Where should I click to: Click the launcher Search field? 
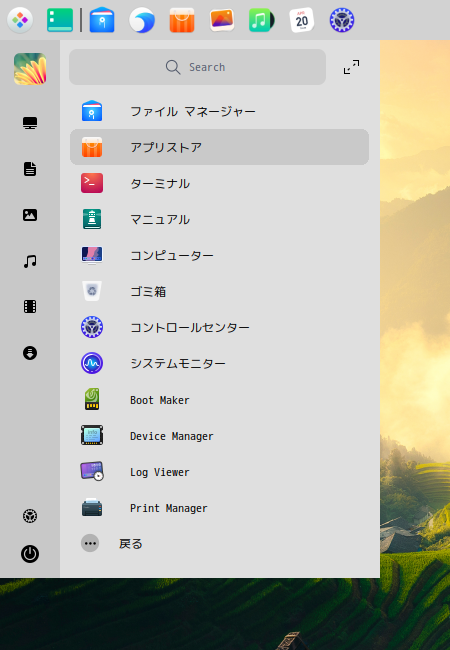click(197, 67)
